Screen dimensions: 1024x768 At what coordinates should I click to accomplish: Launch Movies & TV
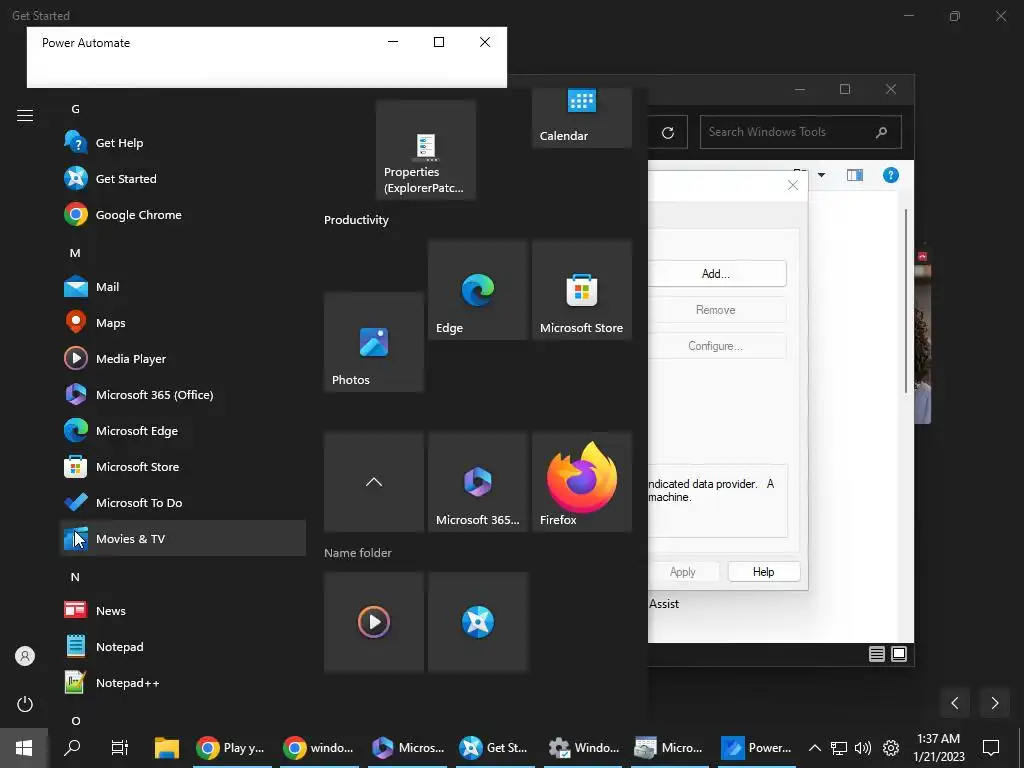tap(183, 538)
